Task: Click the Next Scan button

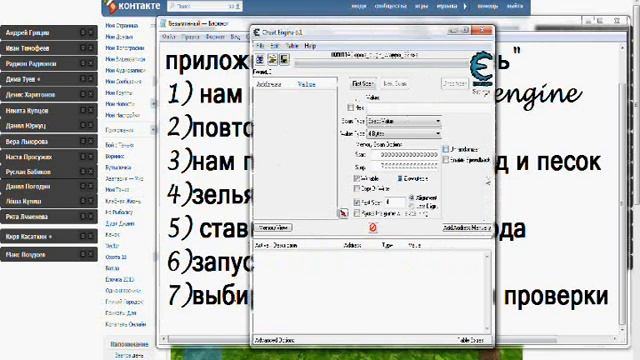Action: (394, 84)
